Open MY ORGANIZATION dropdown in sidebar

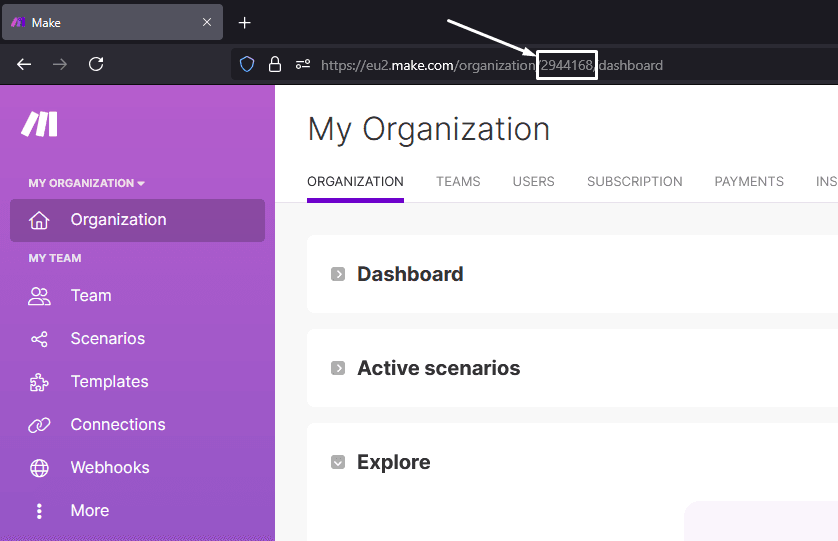86,183
